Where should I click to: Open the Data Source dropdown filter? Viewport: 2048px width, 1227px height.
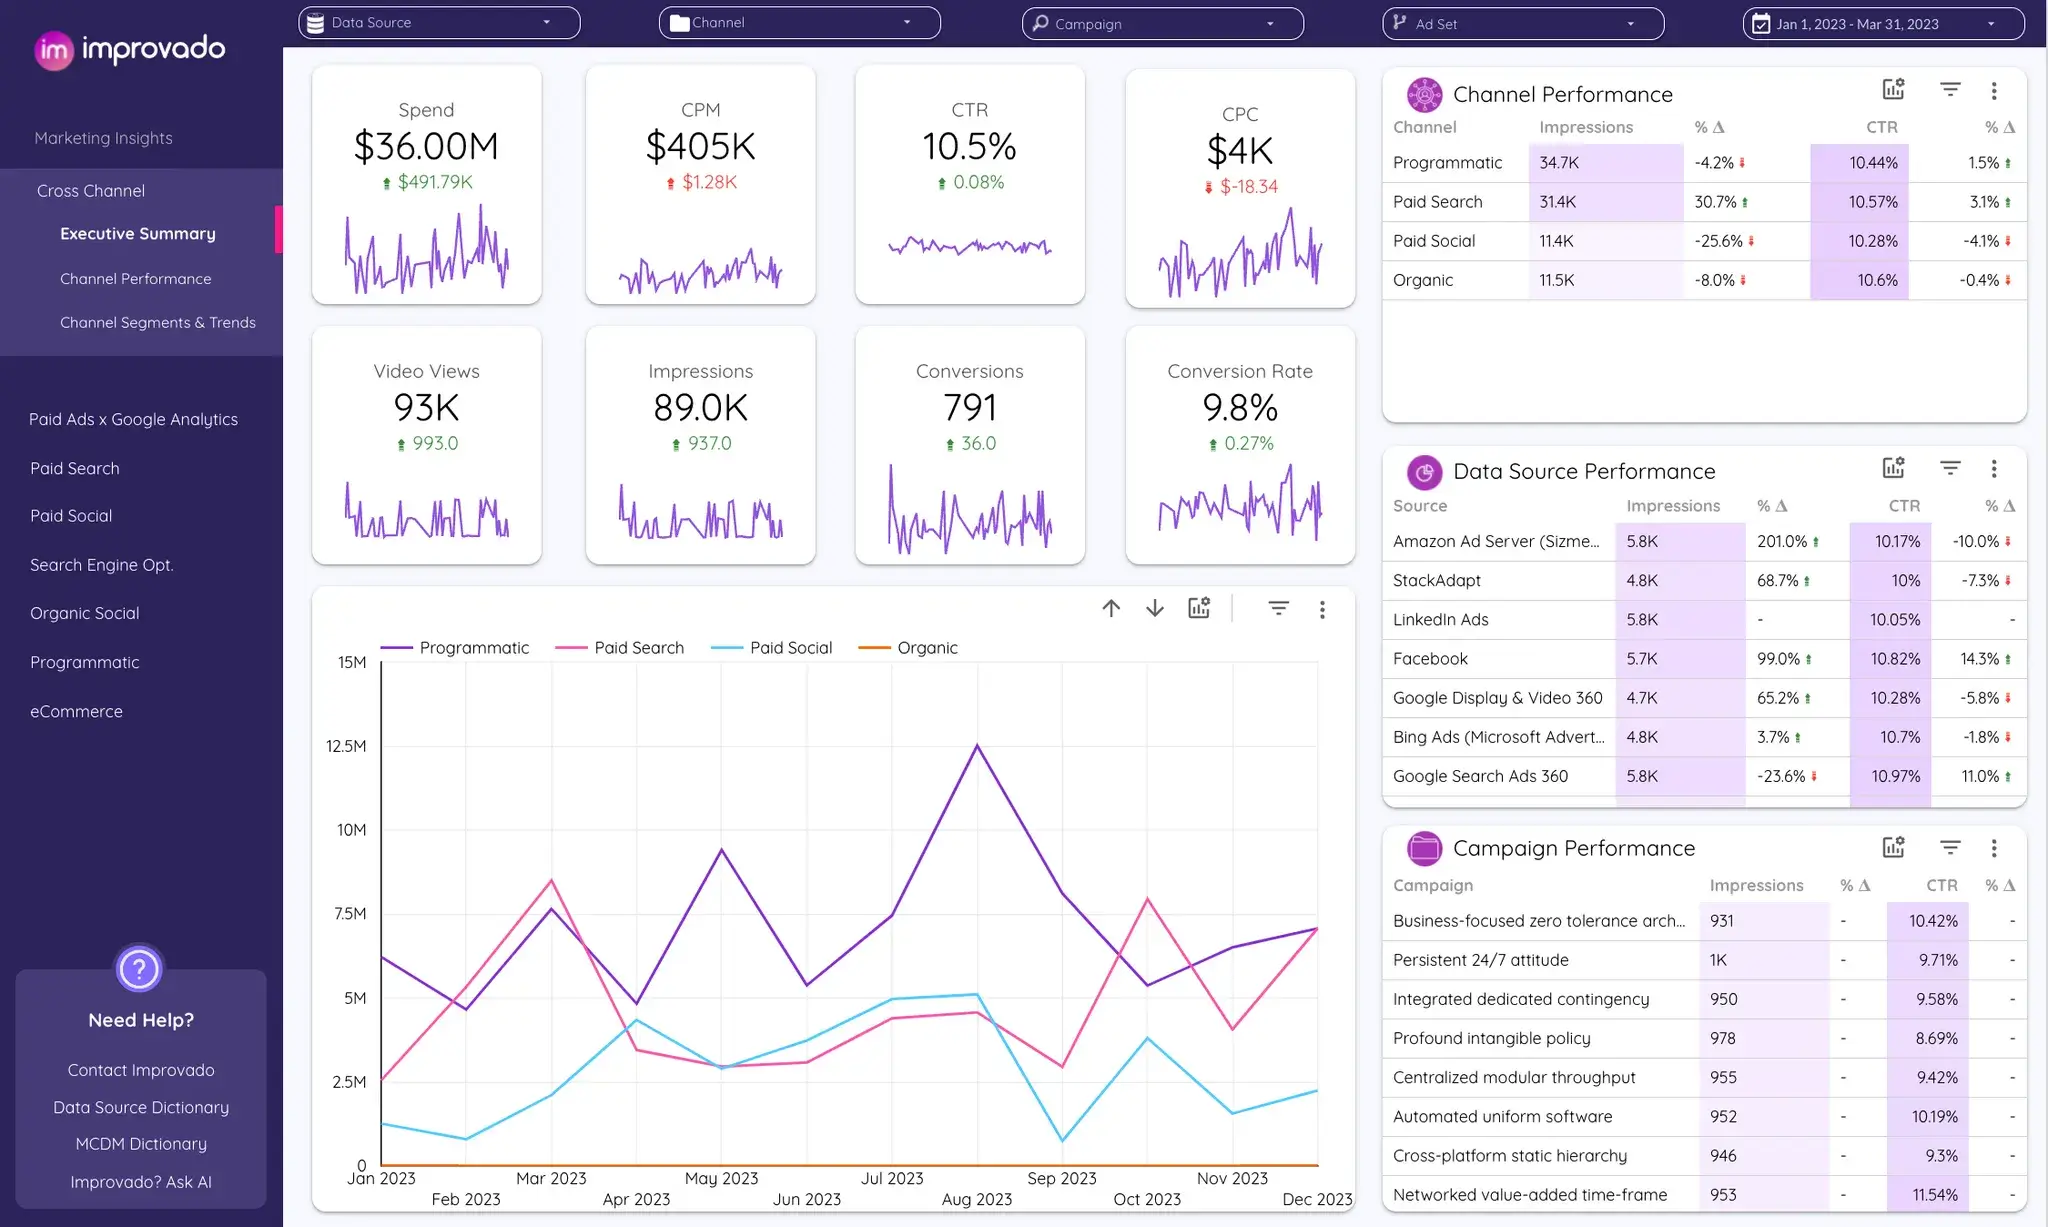(439, 23)
